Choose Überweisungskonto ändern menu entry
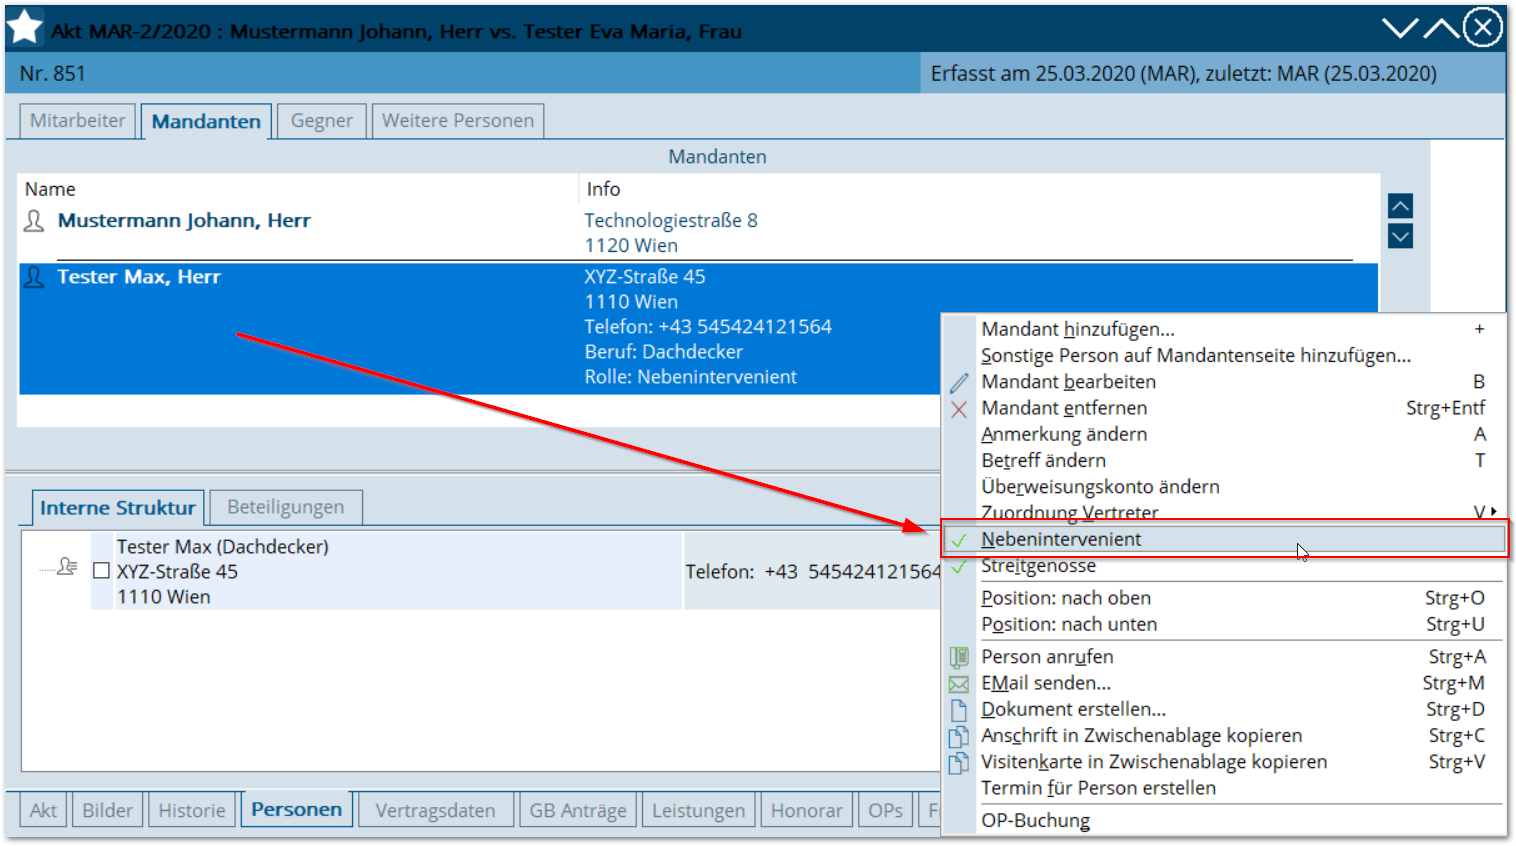Viewport: 1516px width, 846px height. pos(1225,487)
